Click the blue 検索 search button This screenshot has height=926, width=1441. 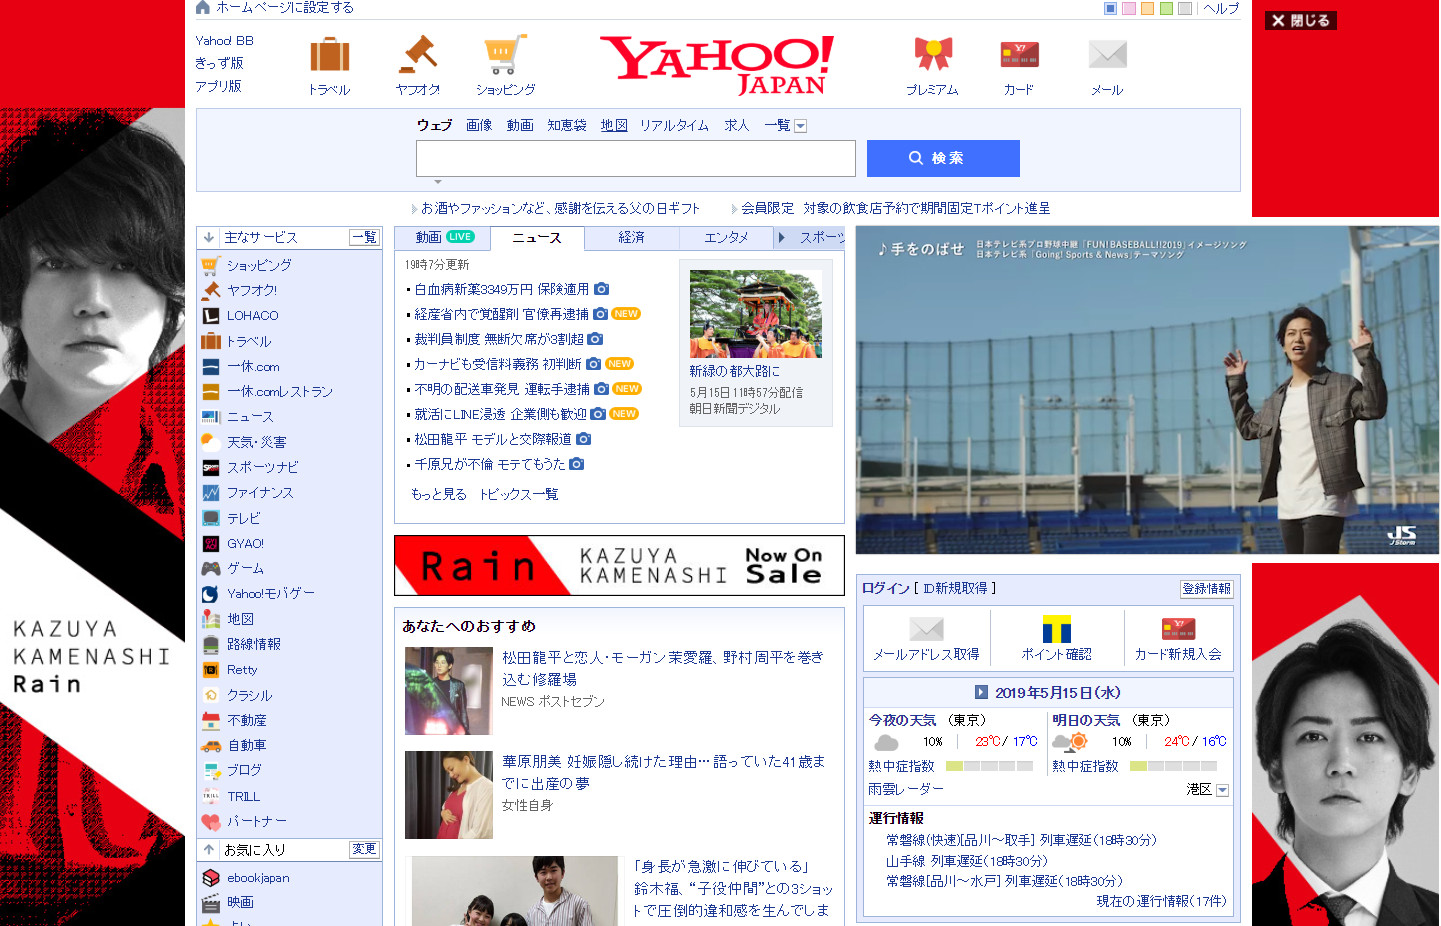(x=943, y=158)
